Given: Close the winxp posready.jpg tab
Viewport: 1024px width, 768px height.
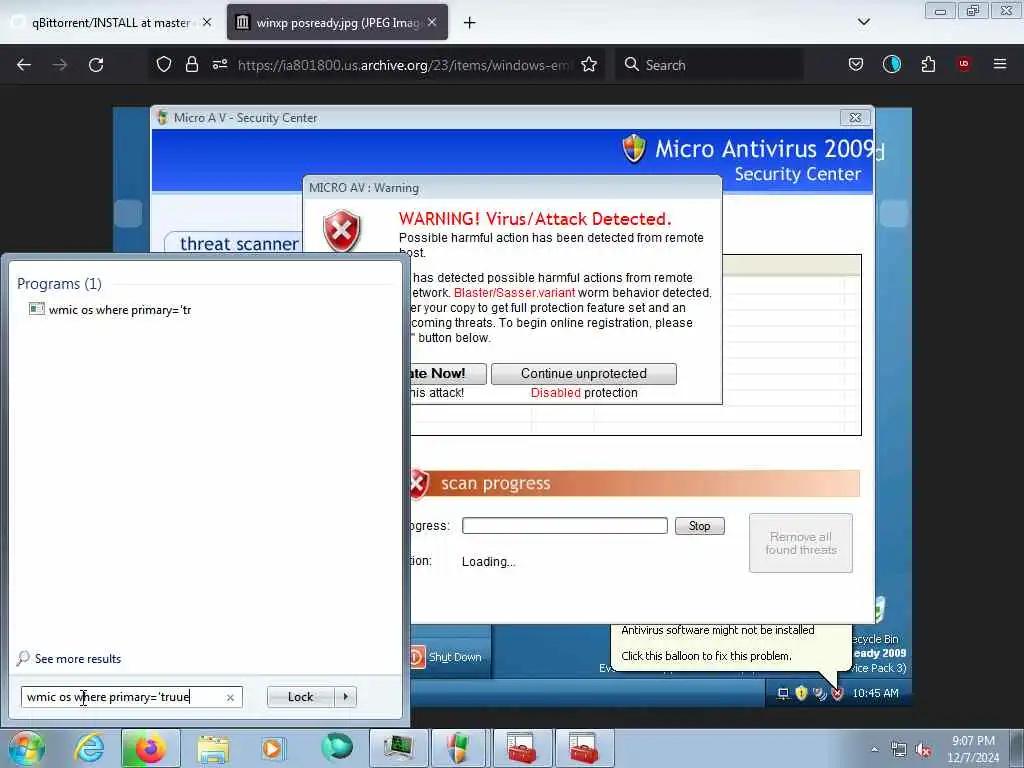Looking at the screenshot, I should pos(432,22).
